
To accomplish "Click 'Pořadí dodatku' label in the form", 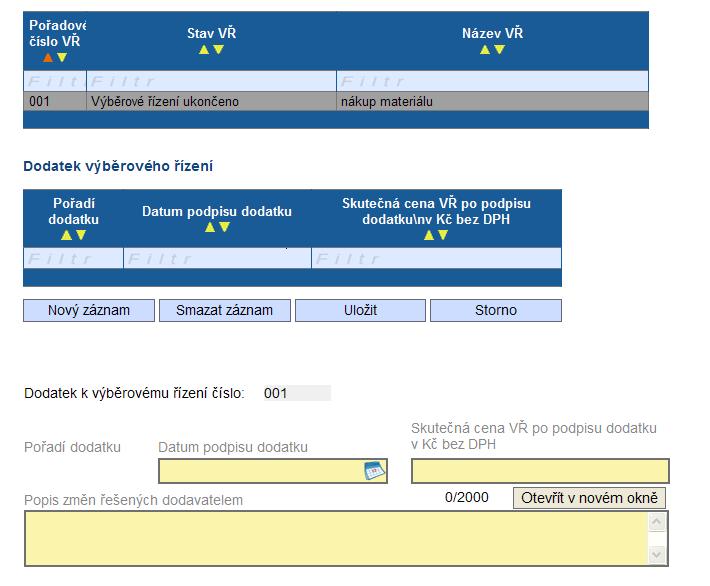I will click(x=72, y=447).
